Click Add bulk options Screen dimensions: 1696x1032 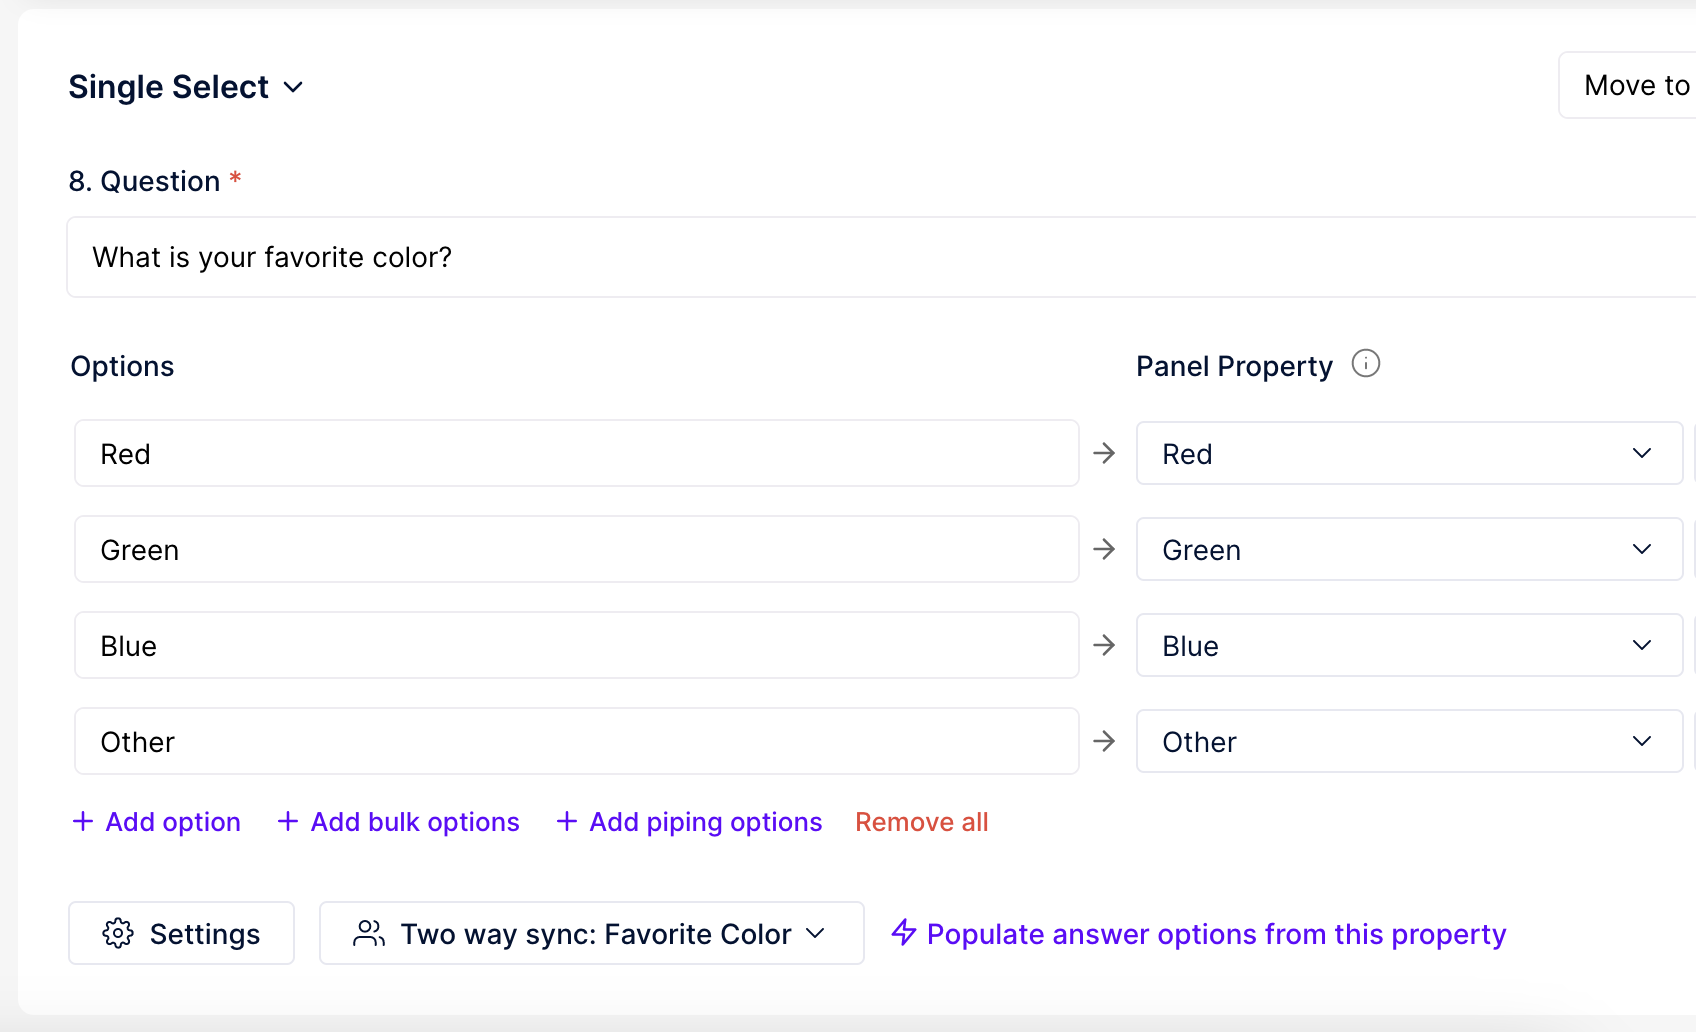[398, 822]
